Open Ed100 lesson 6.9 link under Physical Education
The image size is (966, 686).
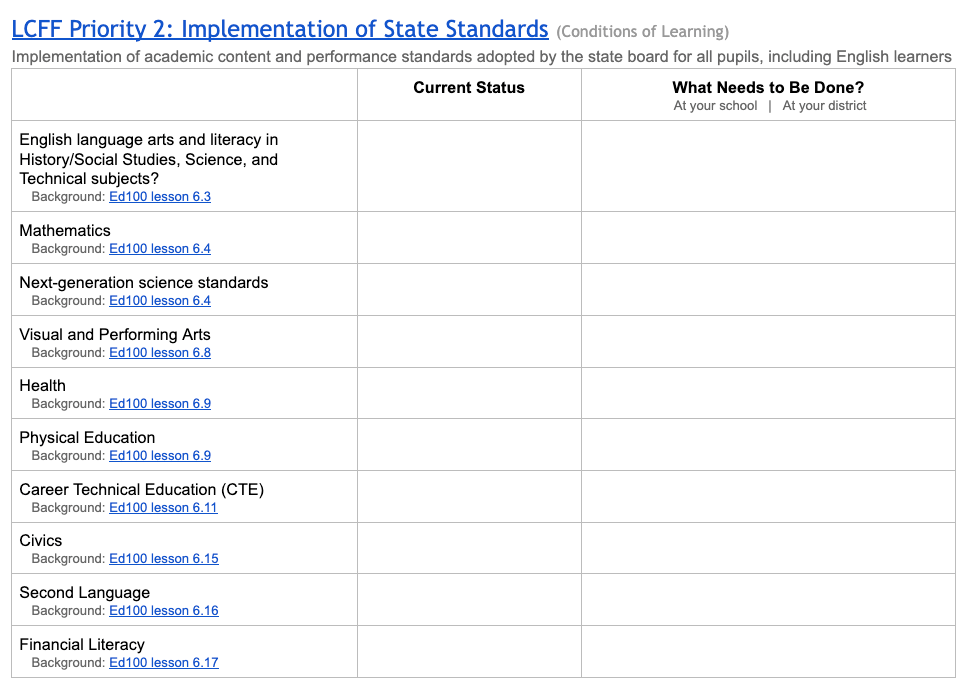click(160, 456)
